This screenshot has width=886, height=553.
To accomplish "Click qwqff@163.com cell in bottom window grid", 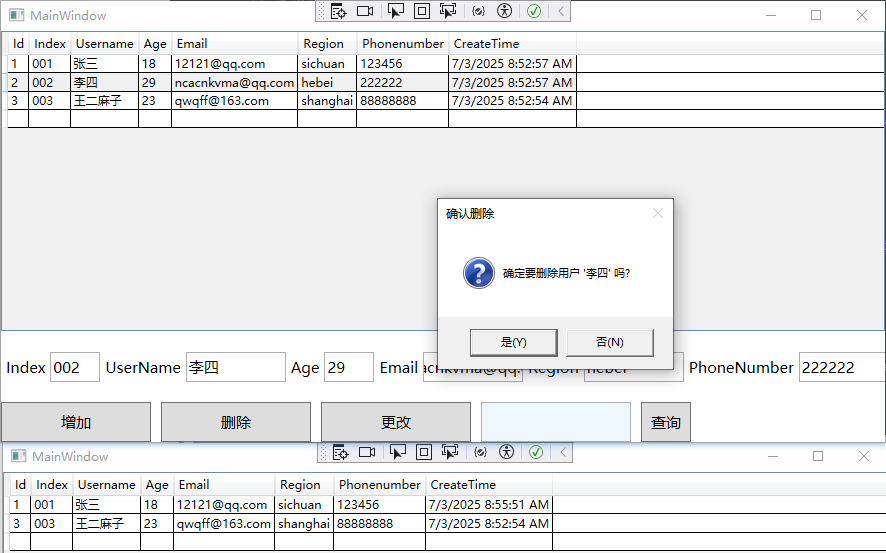I will pos(224,524).
